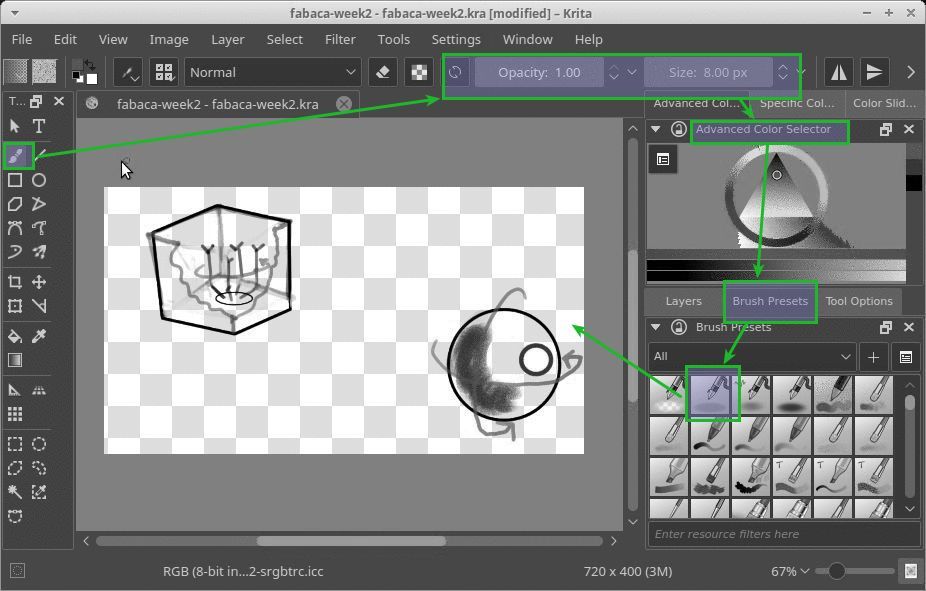The width and height of the screenshot is (926, 591).
Task: Open Advanced Color Selector settings icon
Action: 663,159
